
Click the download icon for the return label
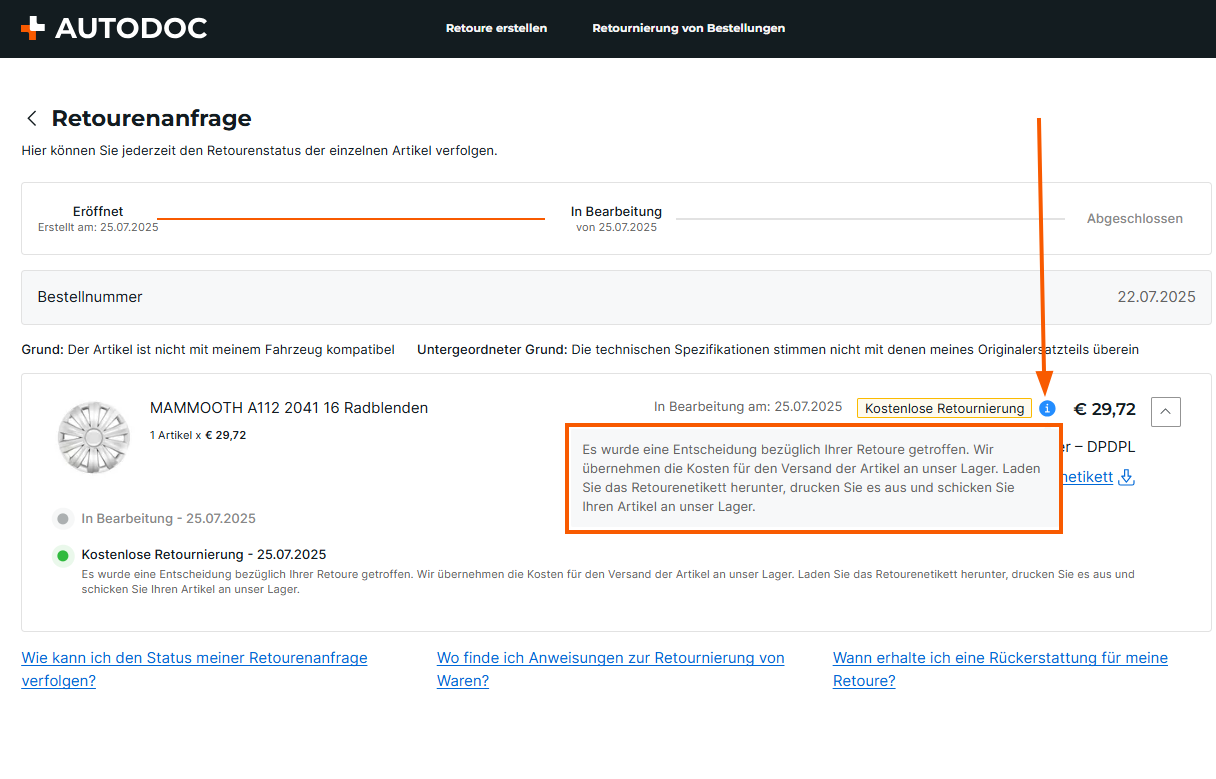click(1127, 477)
